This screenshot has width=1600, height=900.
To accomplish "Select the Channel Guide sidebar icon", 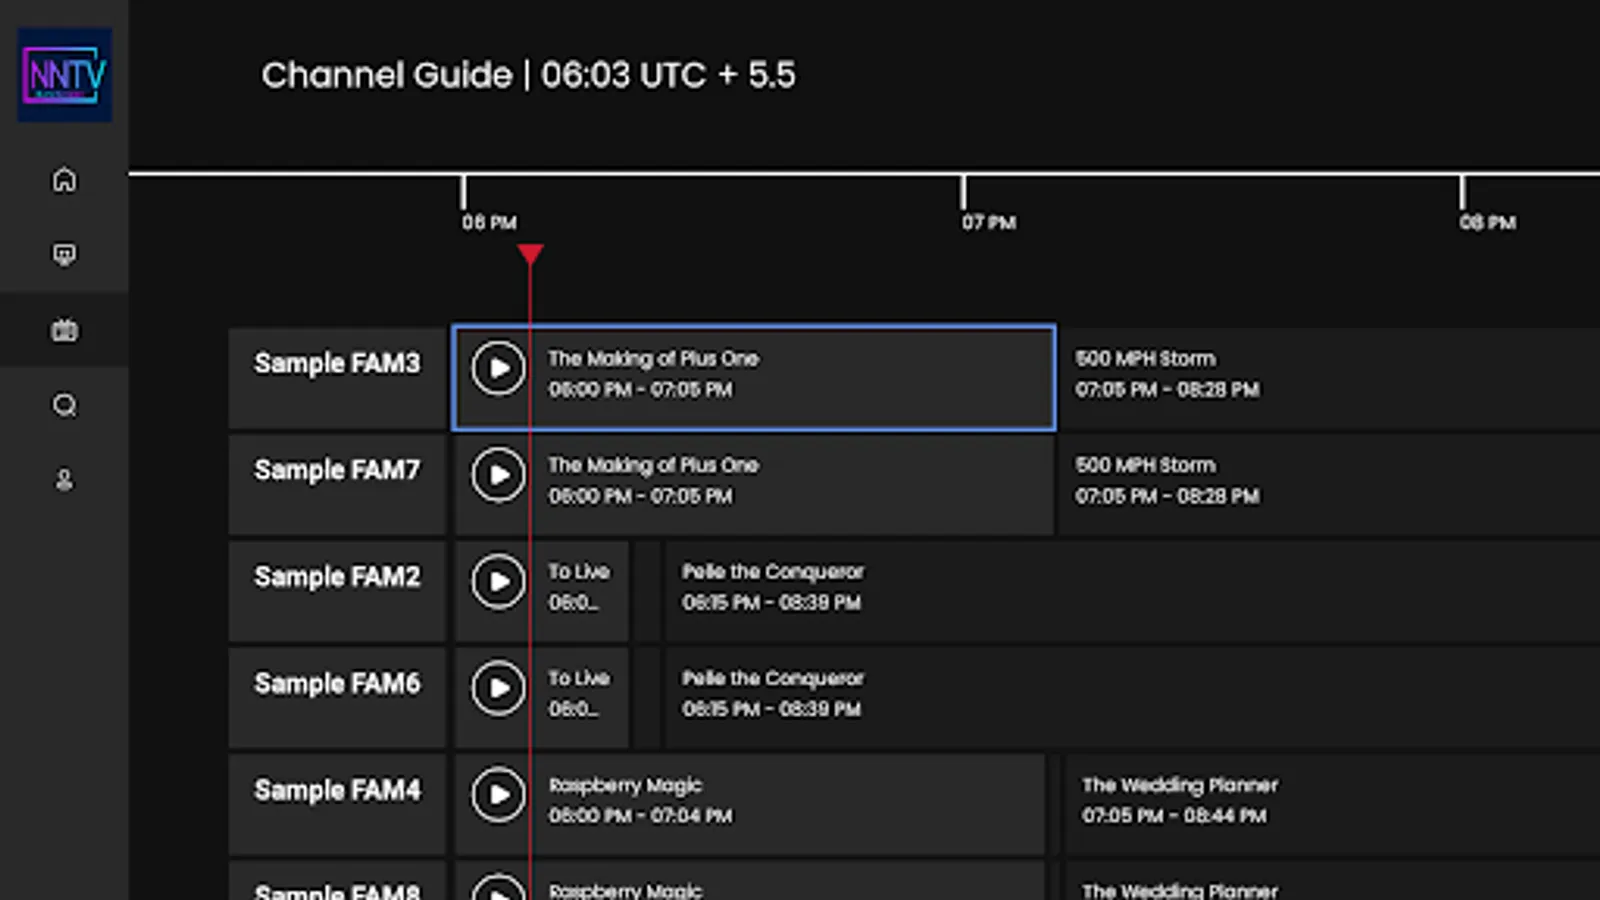I will [65, 330].
